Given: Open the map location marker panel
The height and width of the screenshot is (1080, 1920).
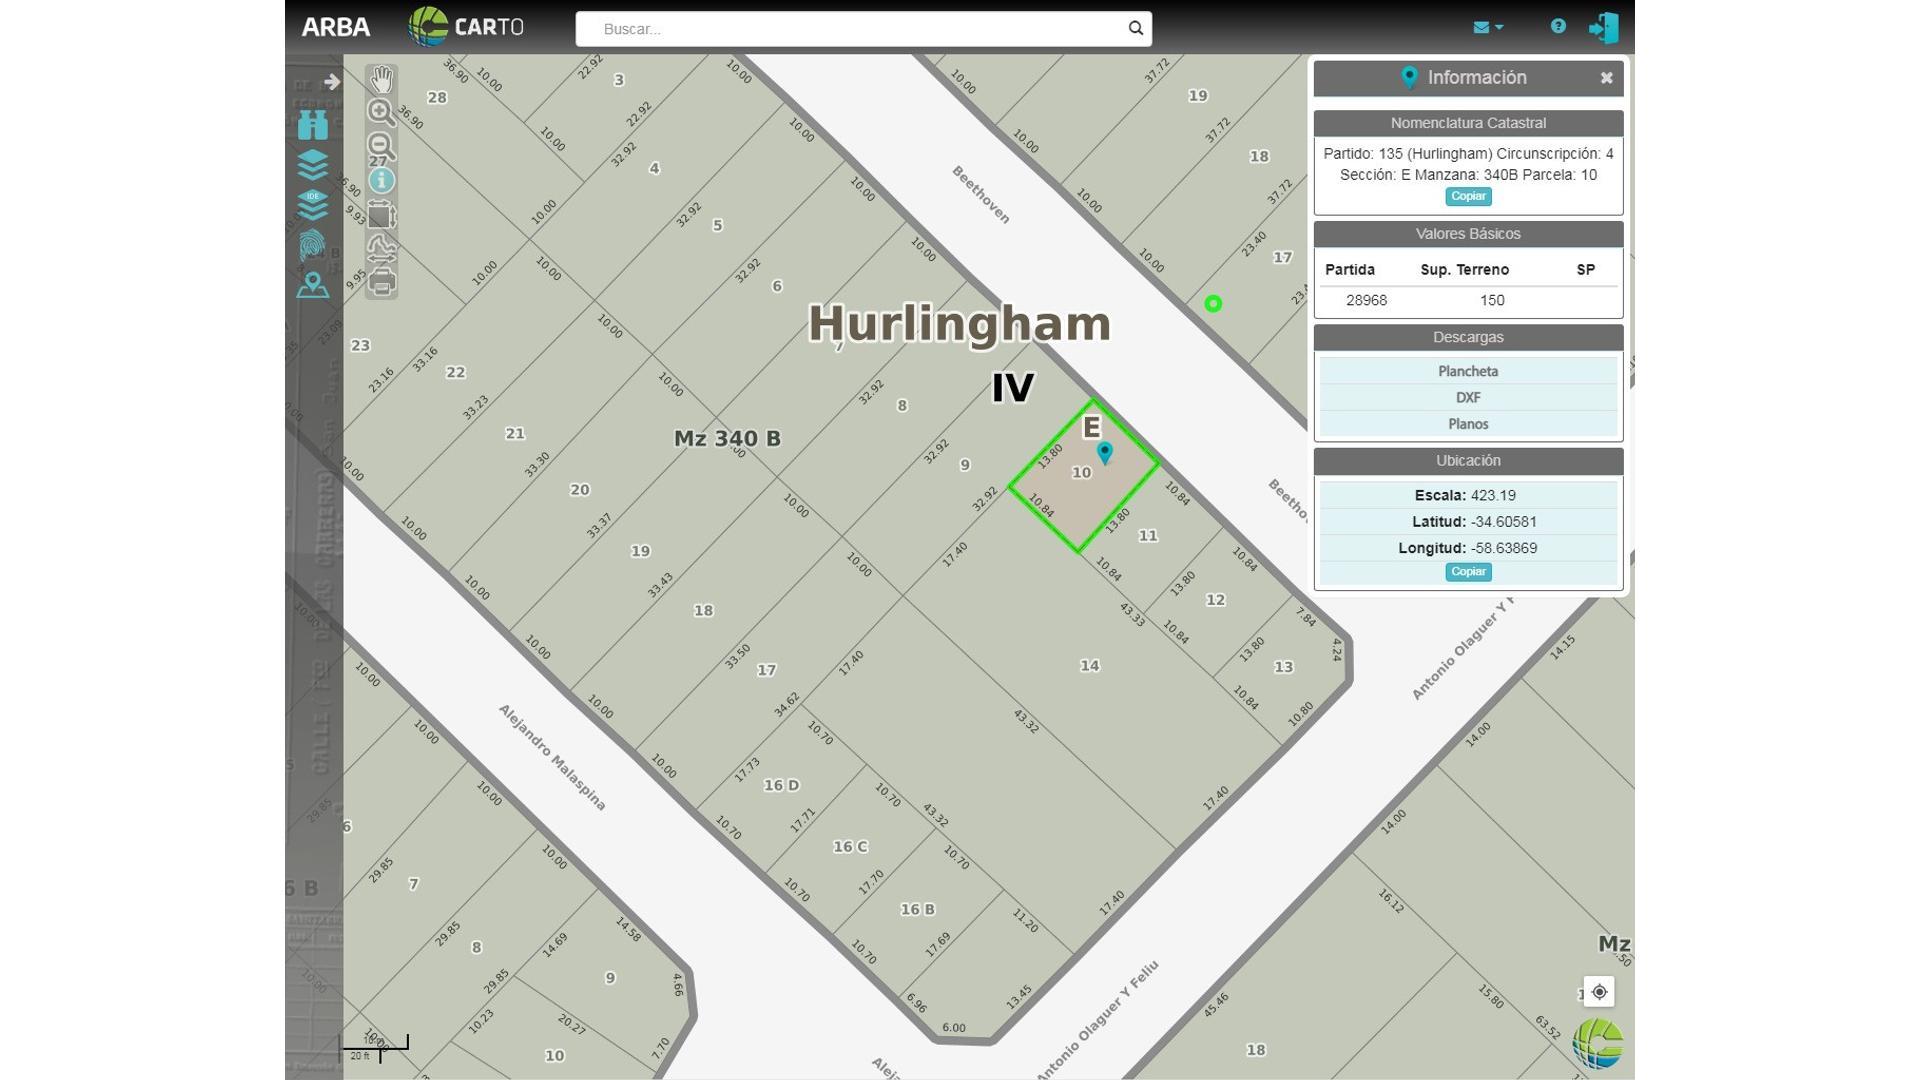Looking at the screenshot, I should pos(313,286).
